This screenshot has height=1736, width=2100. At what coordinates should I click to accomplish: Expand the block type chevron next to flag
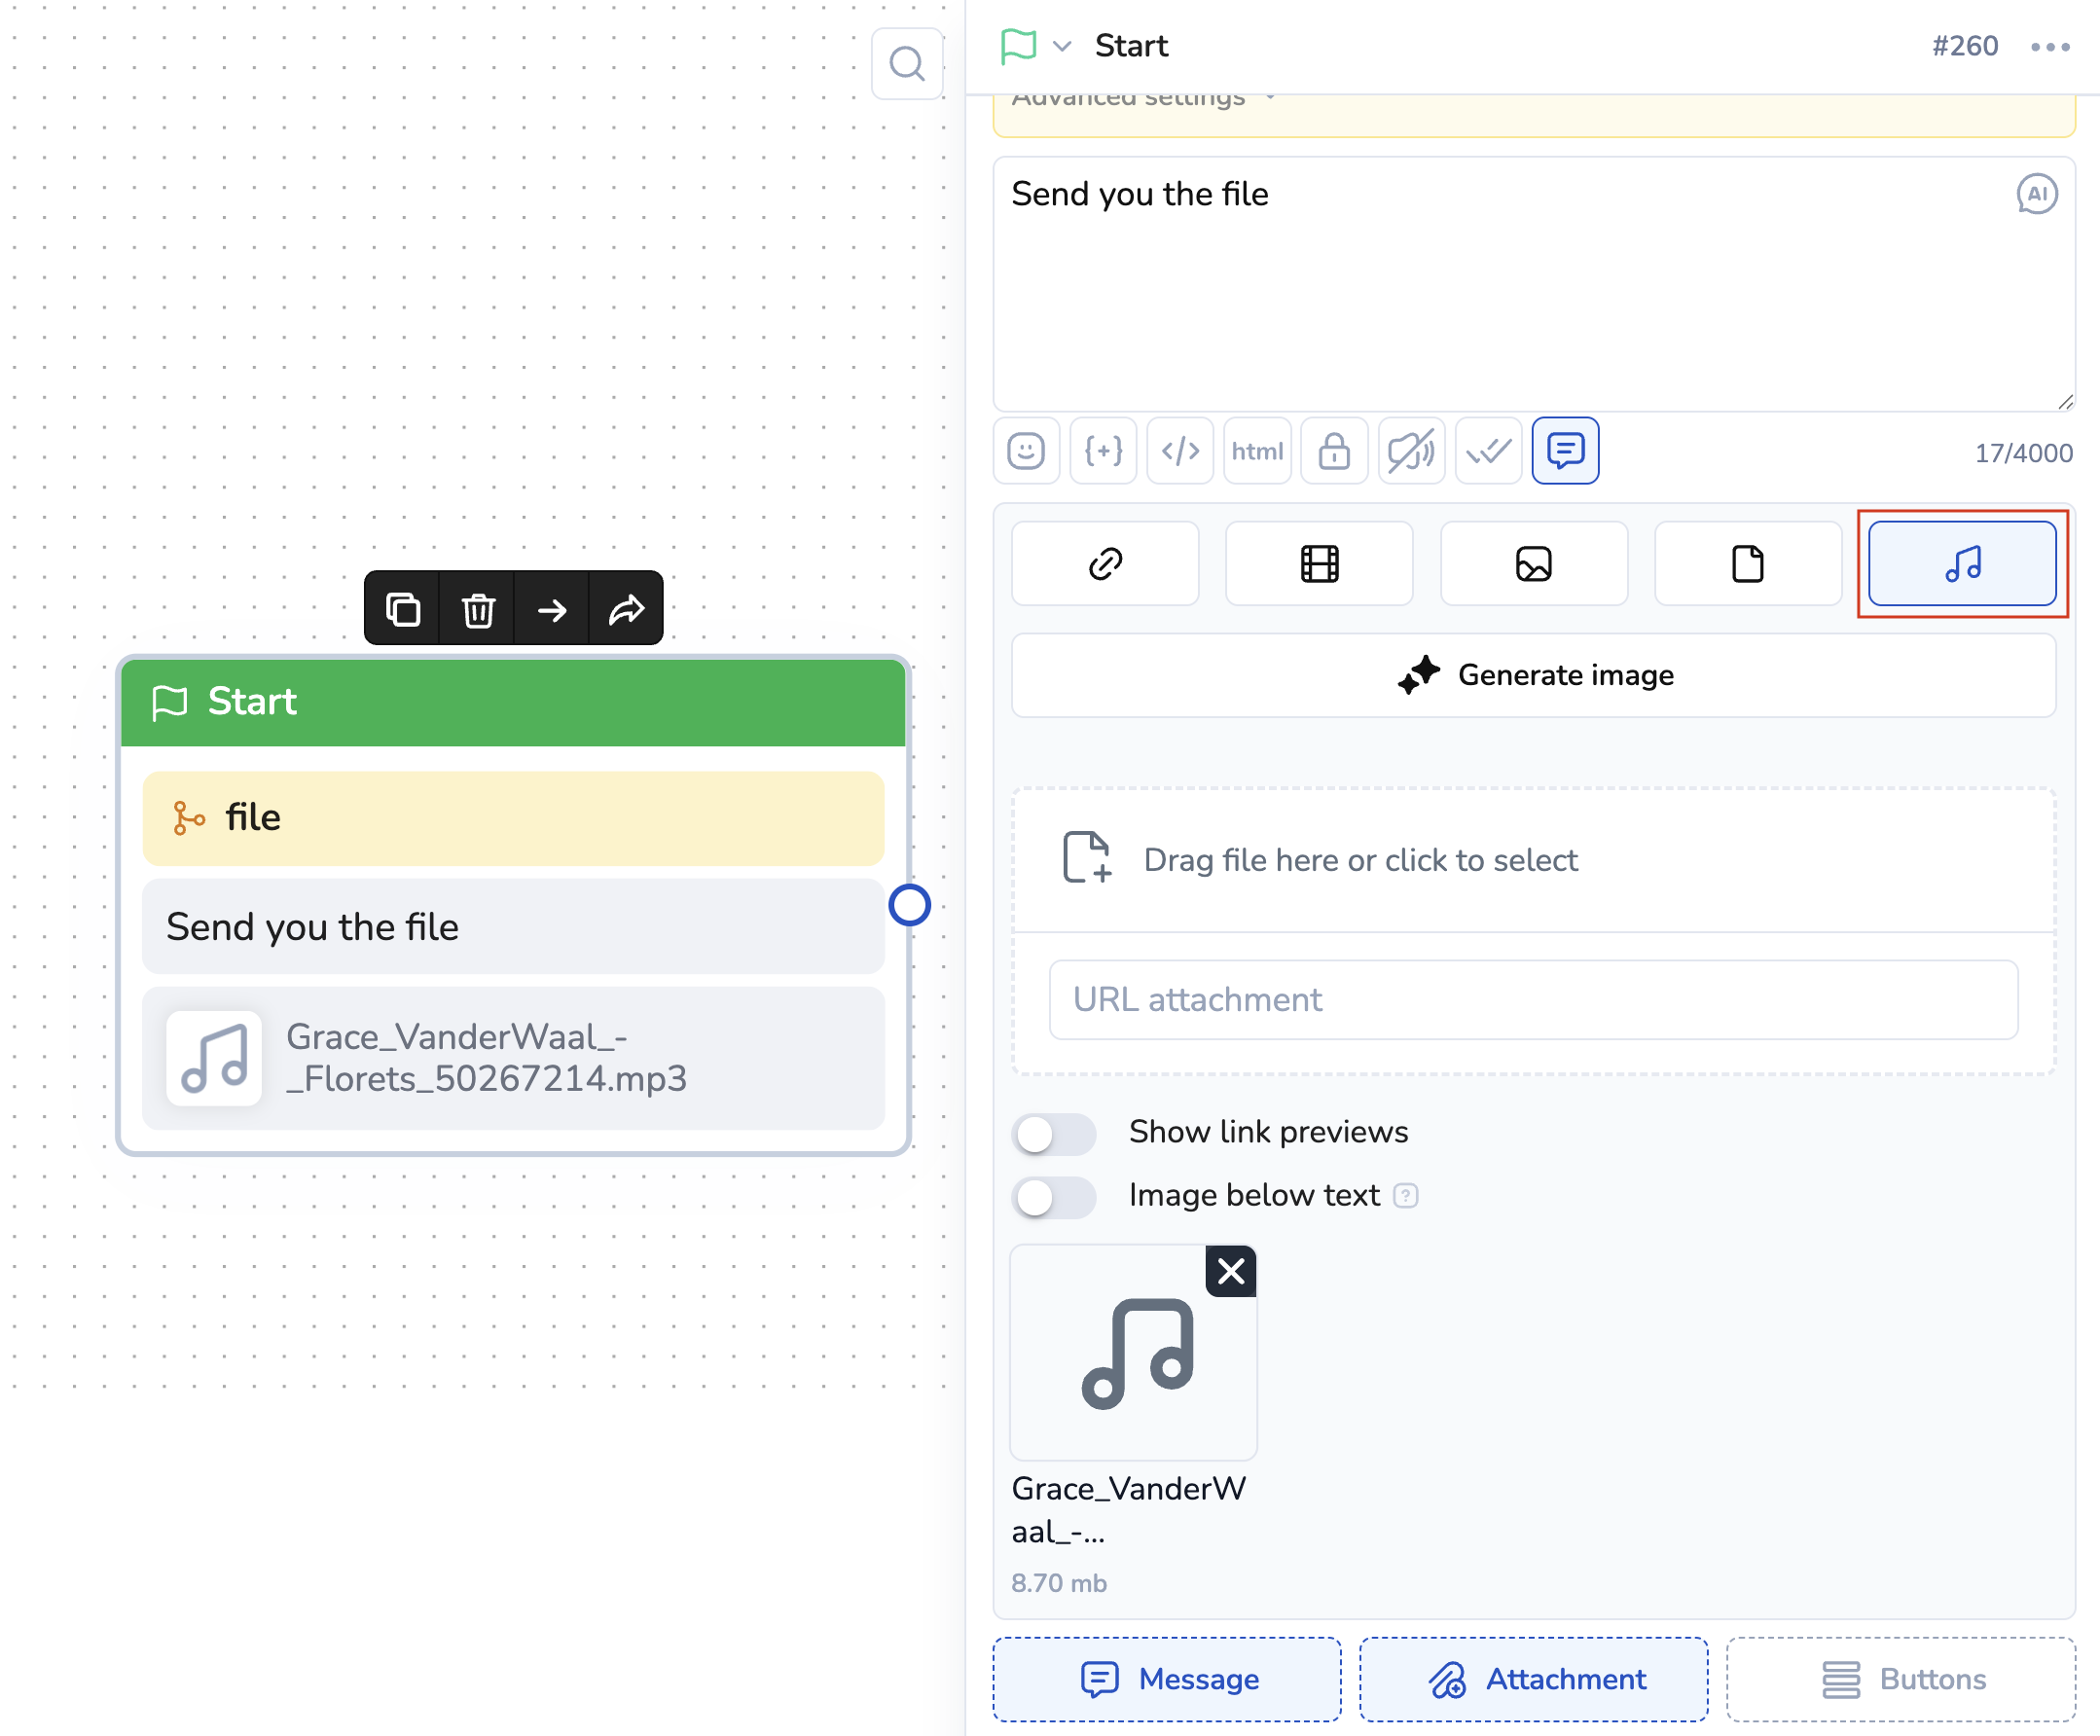pyautogui.click(x=1062, y=46)
